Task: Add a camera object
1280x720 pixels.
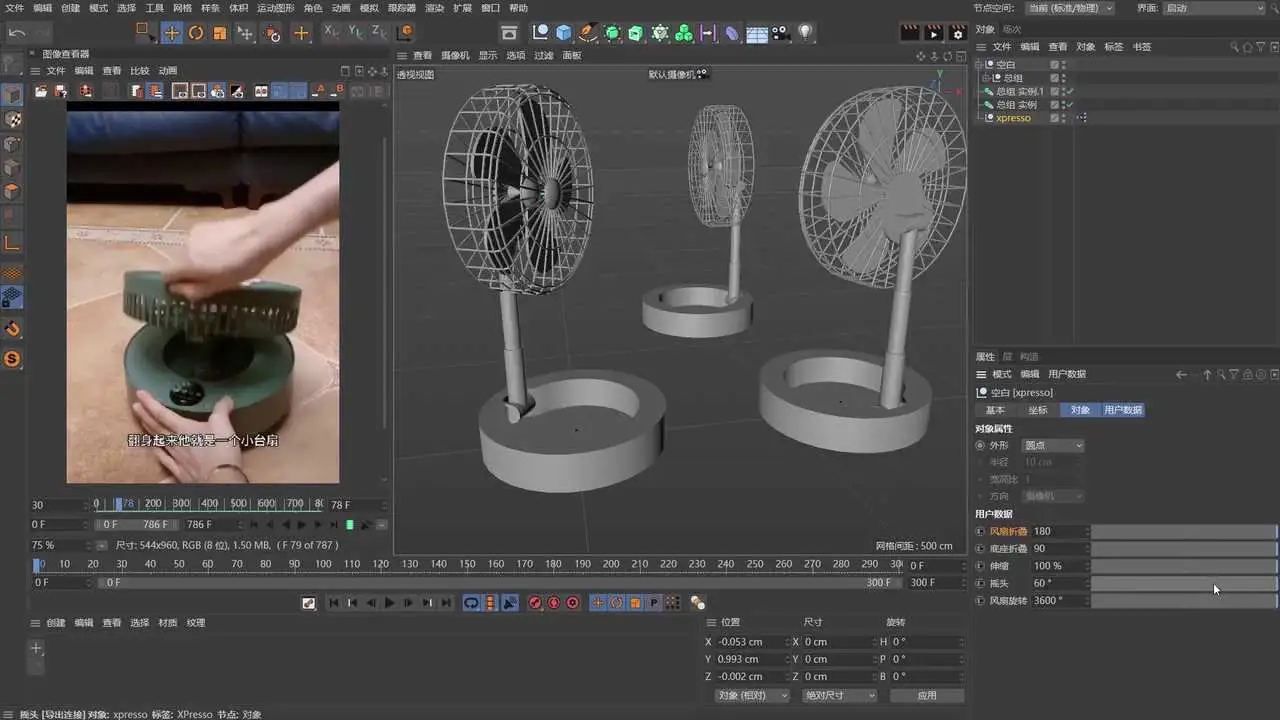Action: tap(781, 33)
